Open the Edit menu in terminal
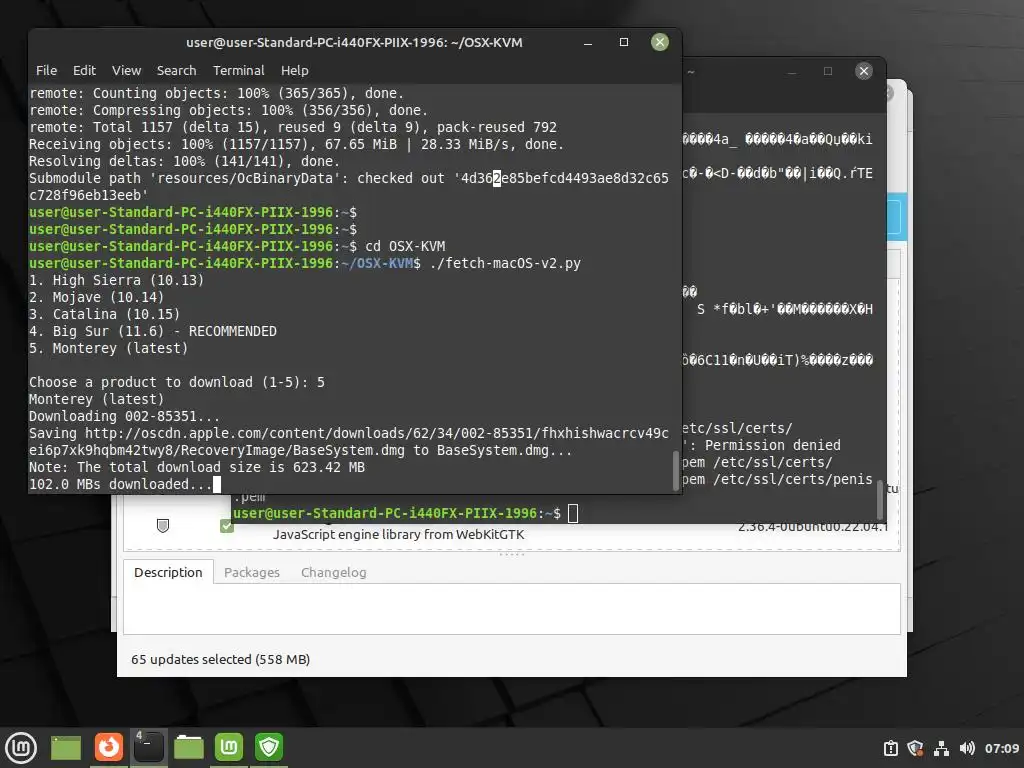The image size is (1024, 768). pyautogui.click(x=84, y=70)
